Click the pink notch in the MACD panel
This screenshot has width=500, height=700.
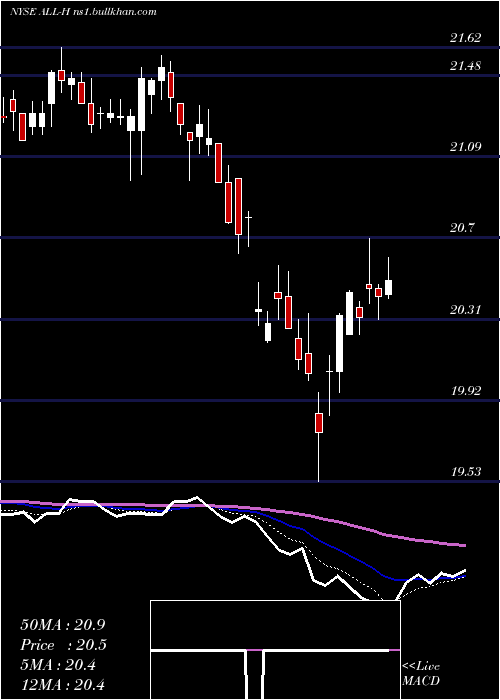(255, 650)
